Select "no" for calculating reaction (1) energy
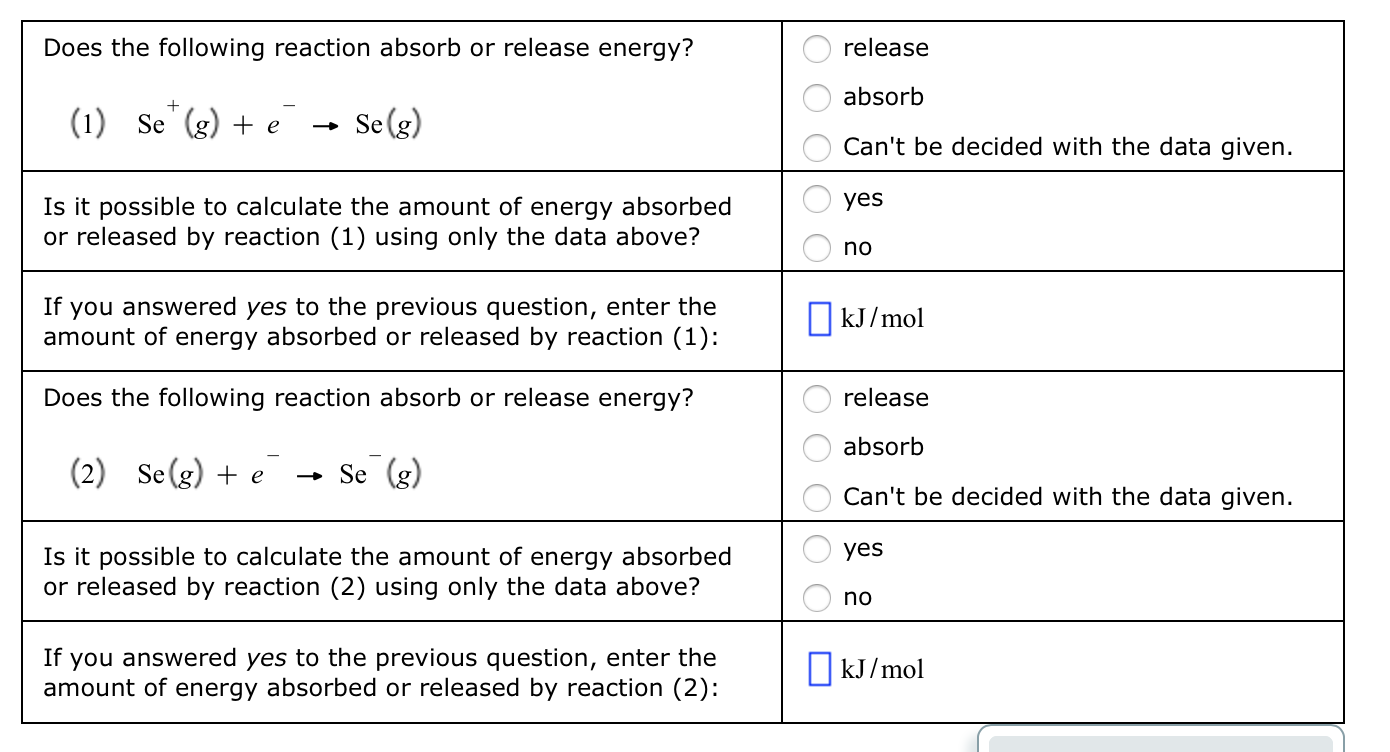 (817, 247)
